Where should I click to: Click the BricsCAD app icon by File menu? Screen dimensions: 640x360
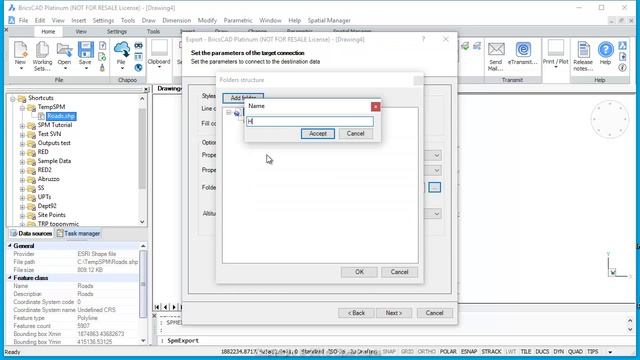12,20
